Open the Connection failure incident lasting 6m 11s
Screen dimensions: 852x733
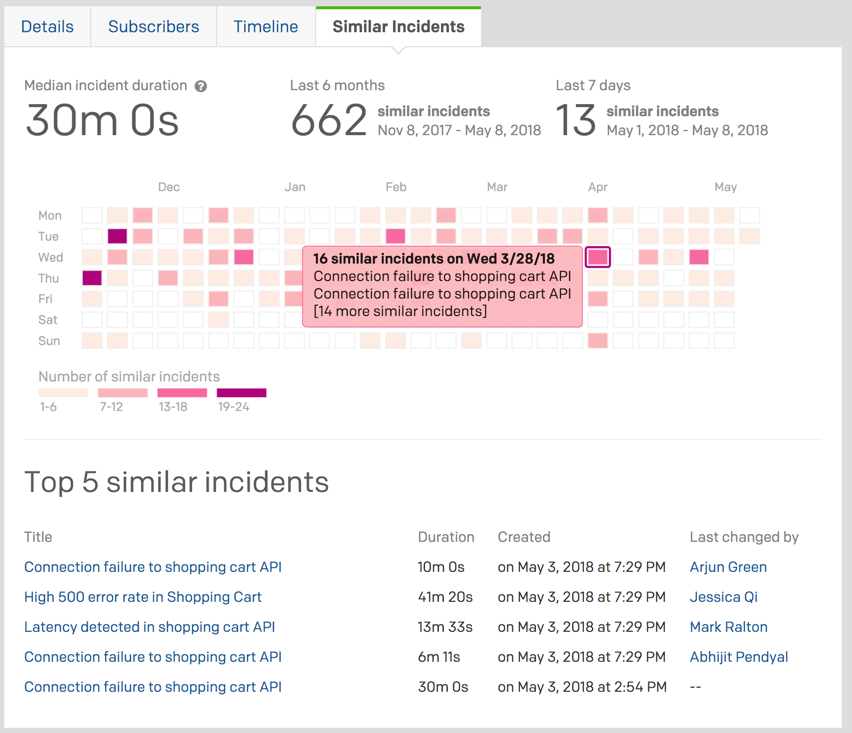click(x=153, y=657)
